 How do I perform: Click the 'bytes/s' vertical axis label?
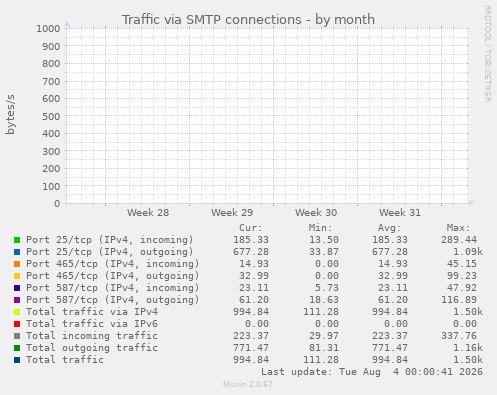point(10,114)
